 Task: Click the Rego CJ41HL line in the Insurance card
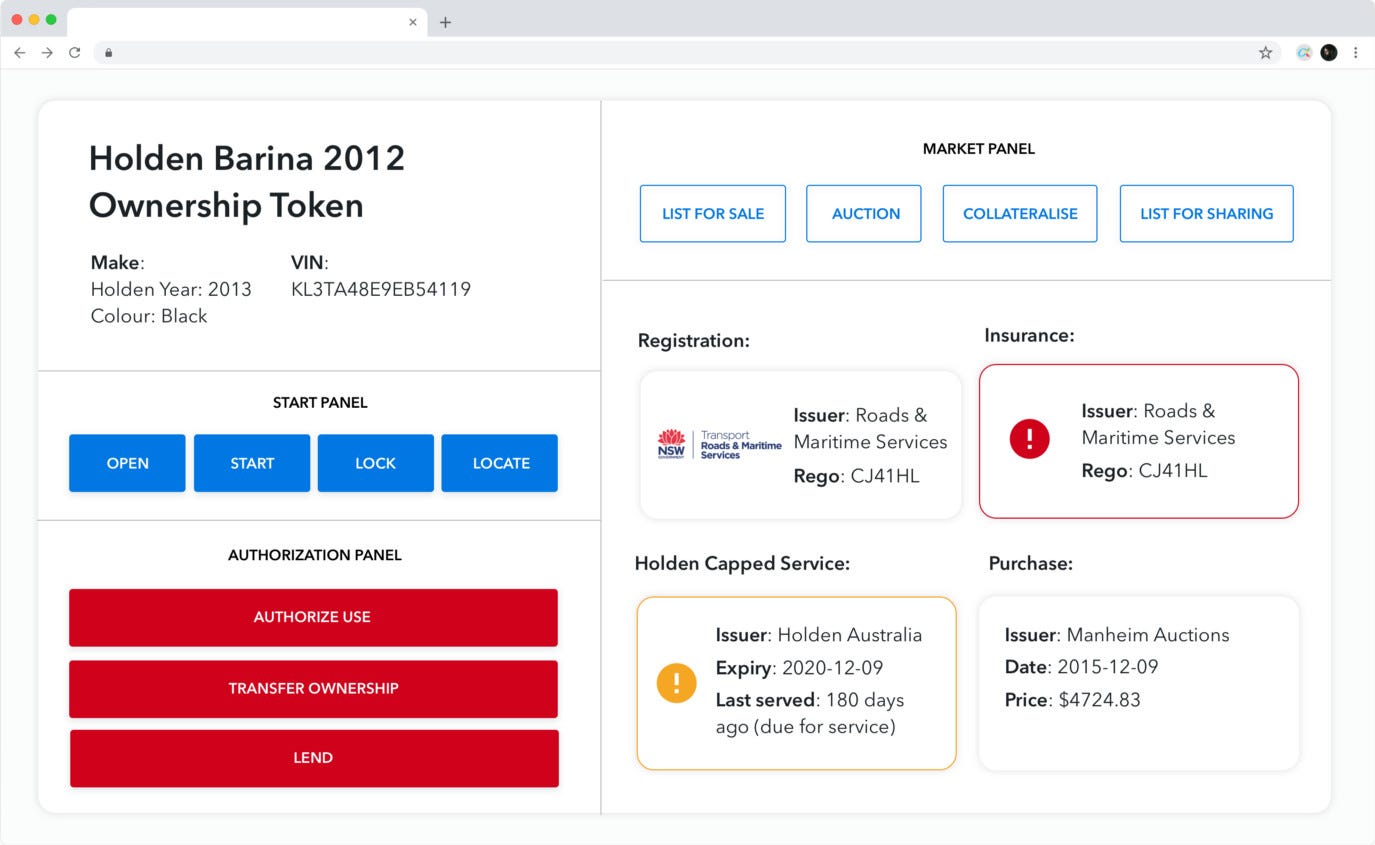(x=1144, y=471)
